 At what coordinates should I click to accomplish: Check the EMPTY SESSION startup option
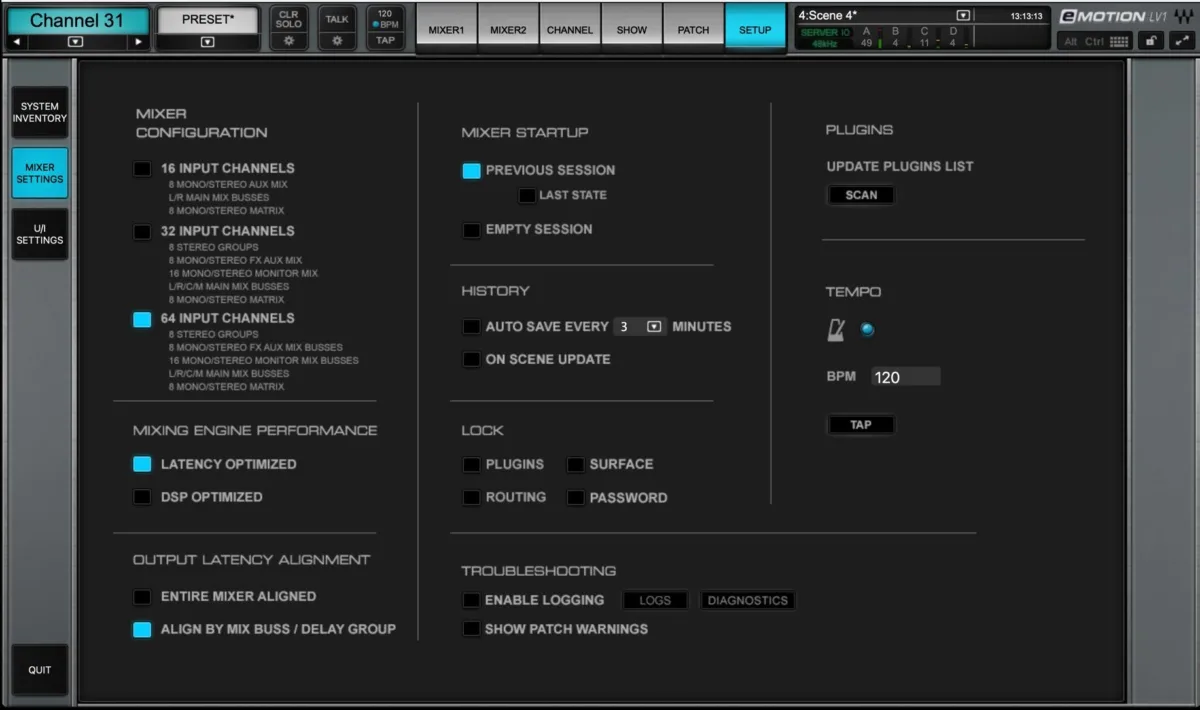coord(471,230)
